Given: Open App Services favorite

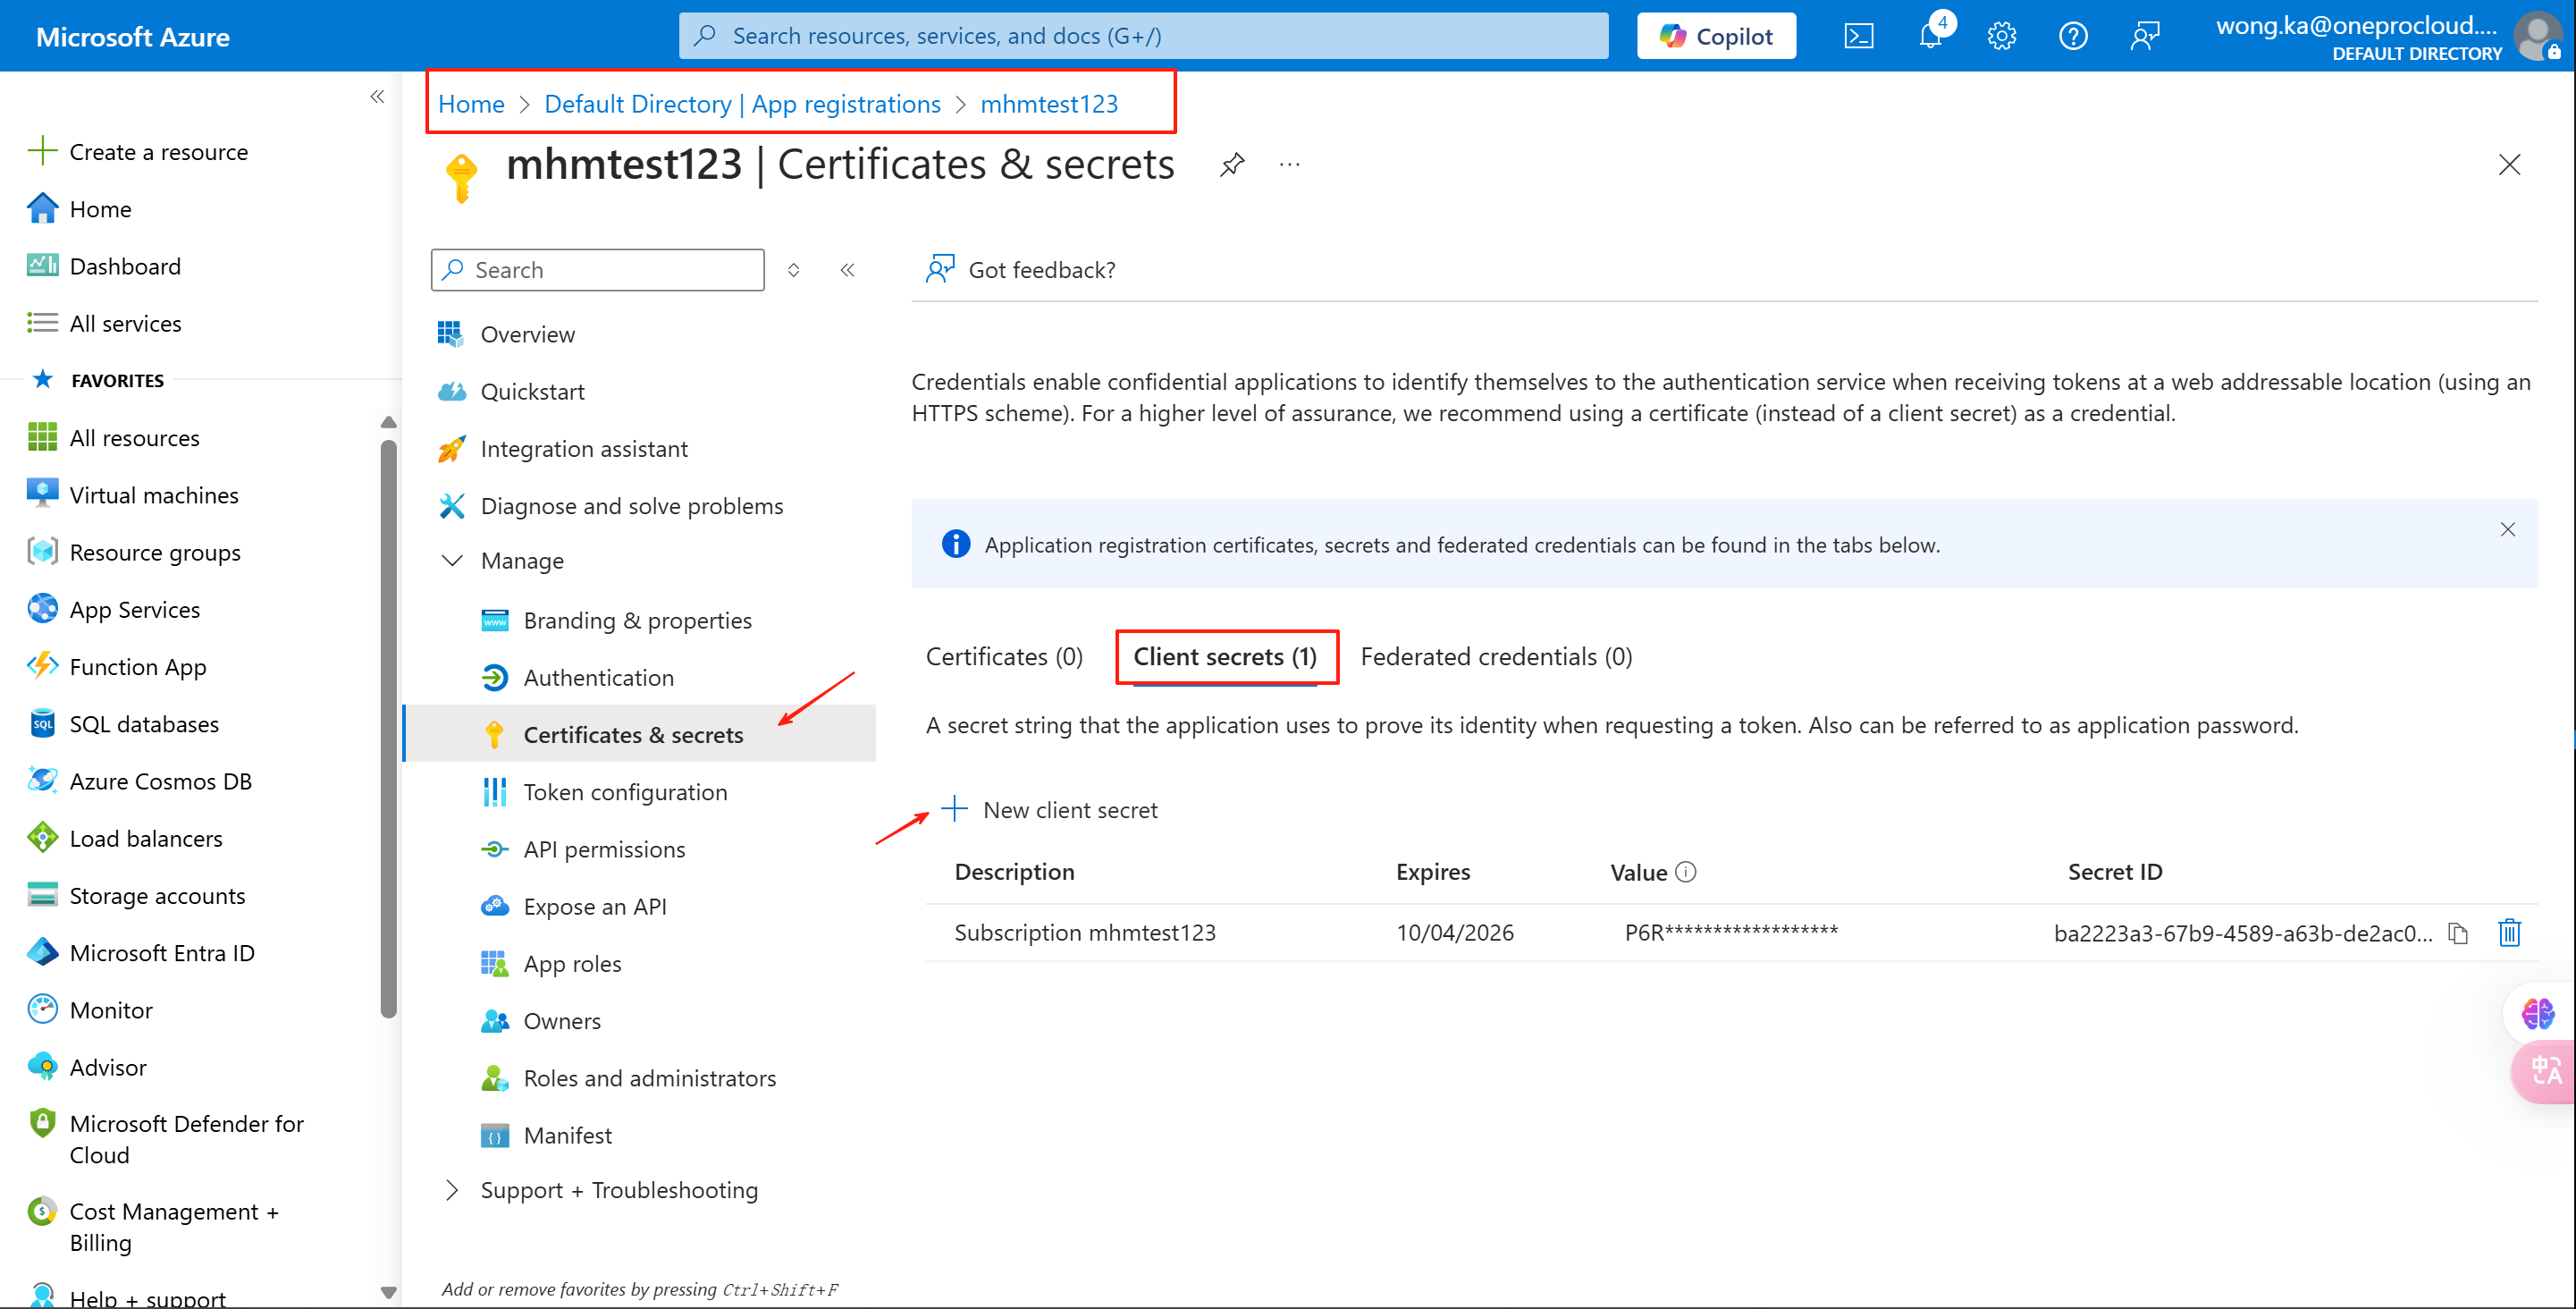Looking at the screenshot, I should [x=114, y=609].
